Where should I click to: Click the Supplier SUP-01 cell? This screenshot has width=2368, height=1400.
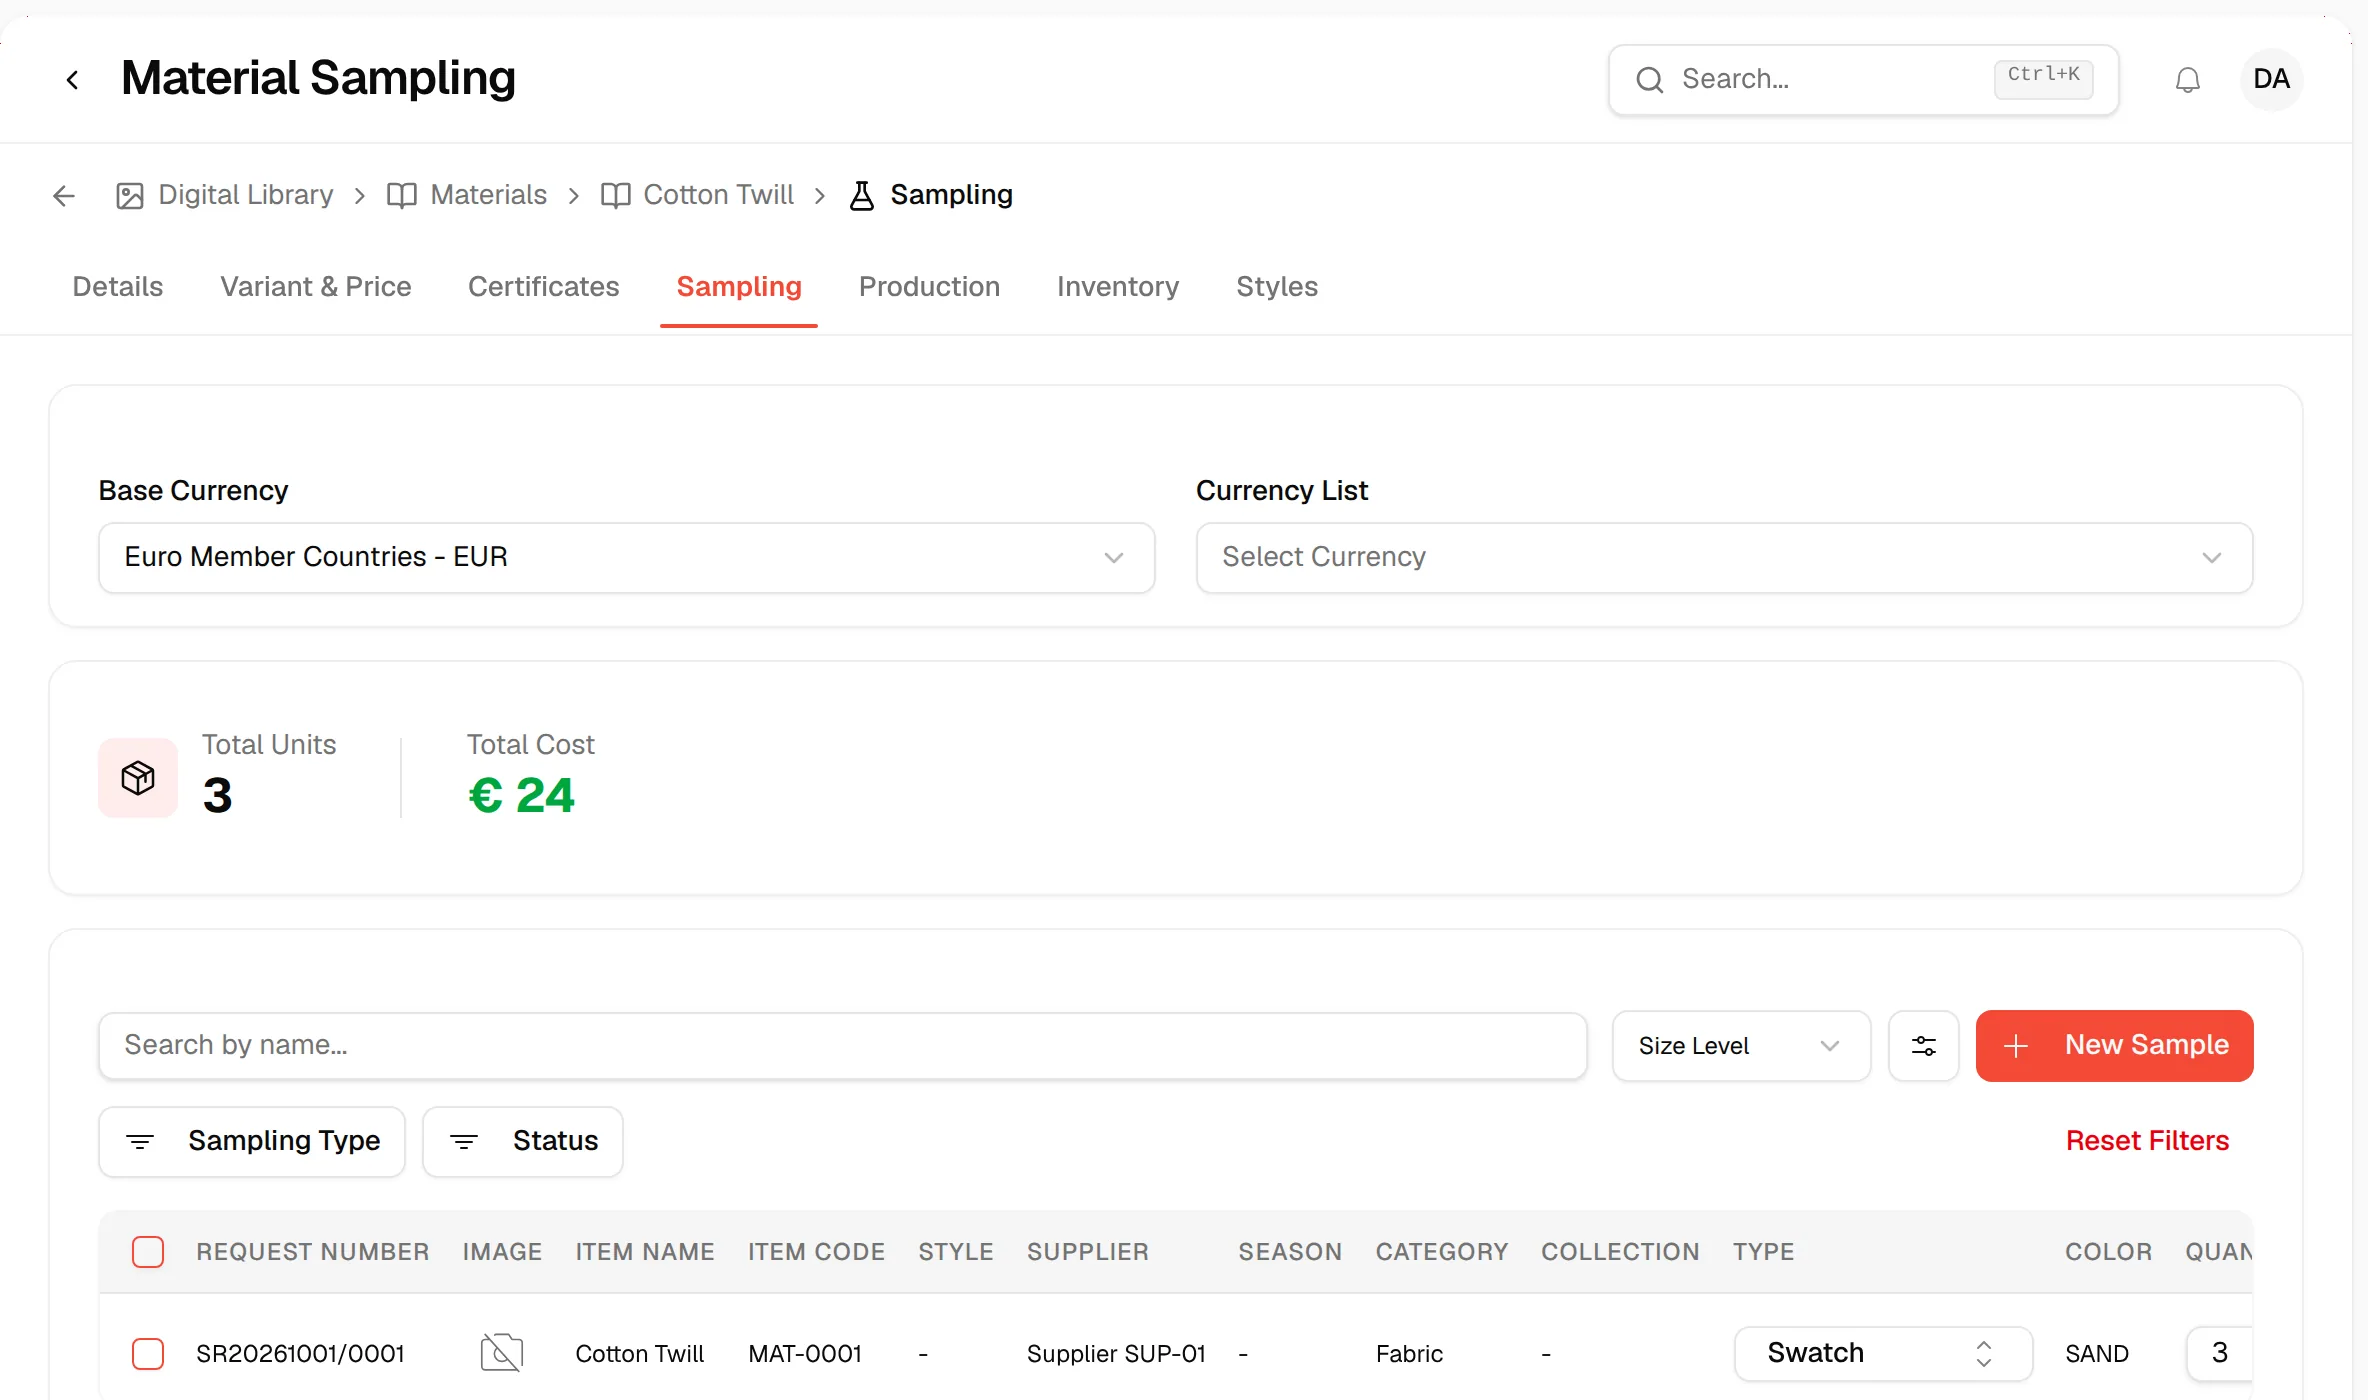1116,1354
